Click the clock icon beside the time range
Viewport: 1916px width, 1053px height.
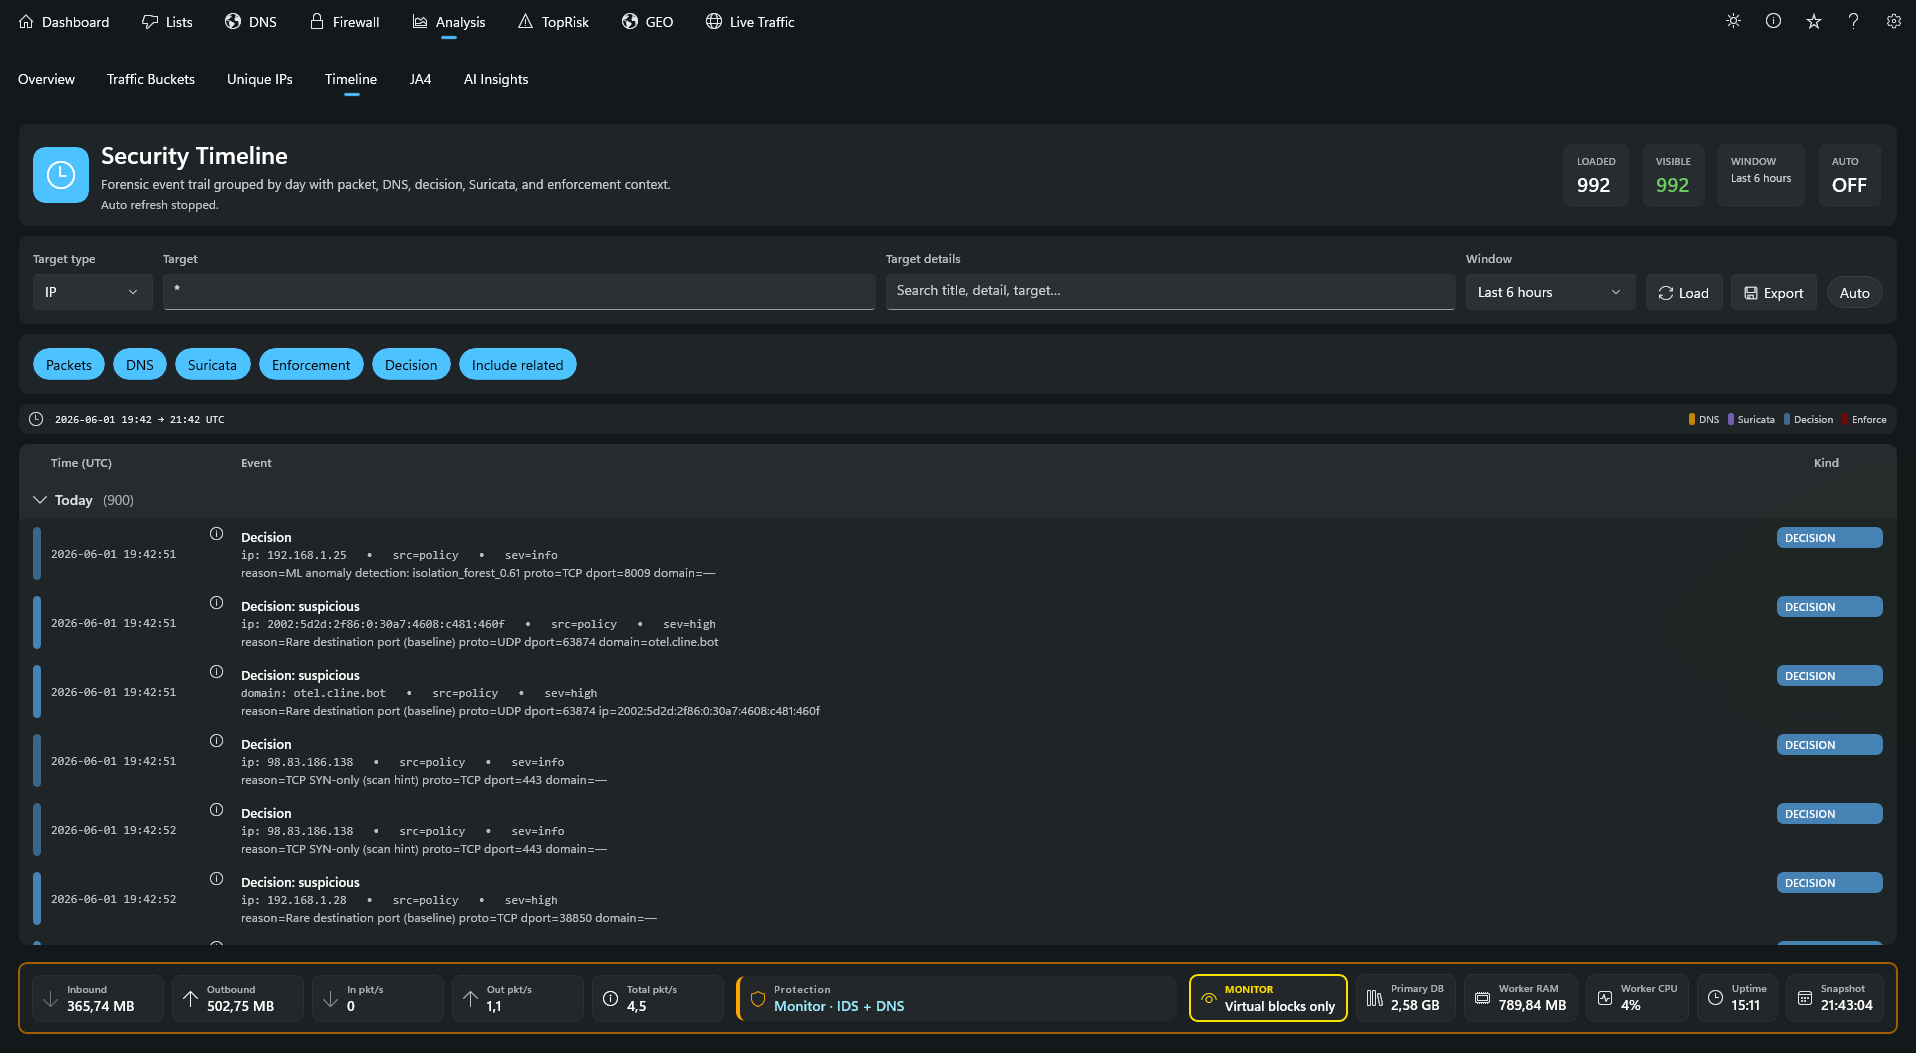point(36,419)
